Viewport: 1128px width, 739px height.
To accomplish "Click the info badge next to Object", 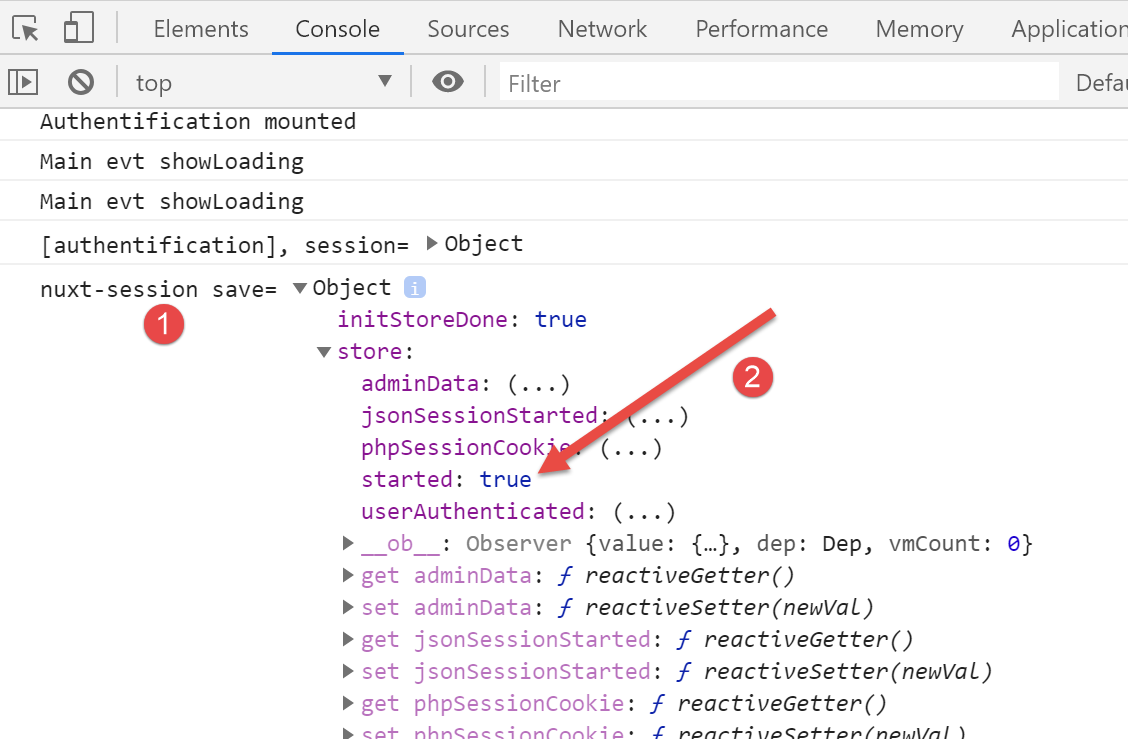I will (x=414, y=288).
